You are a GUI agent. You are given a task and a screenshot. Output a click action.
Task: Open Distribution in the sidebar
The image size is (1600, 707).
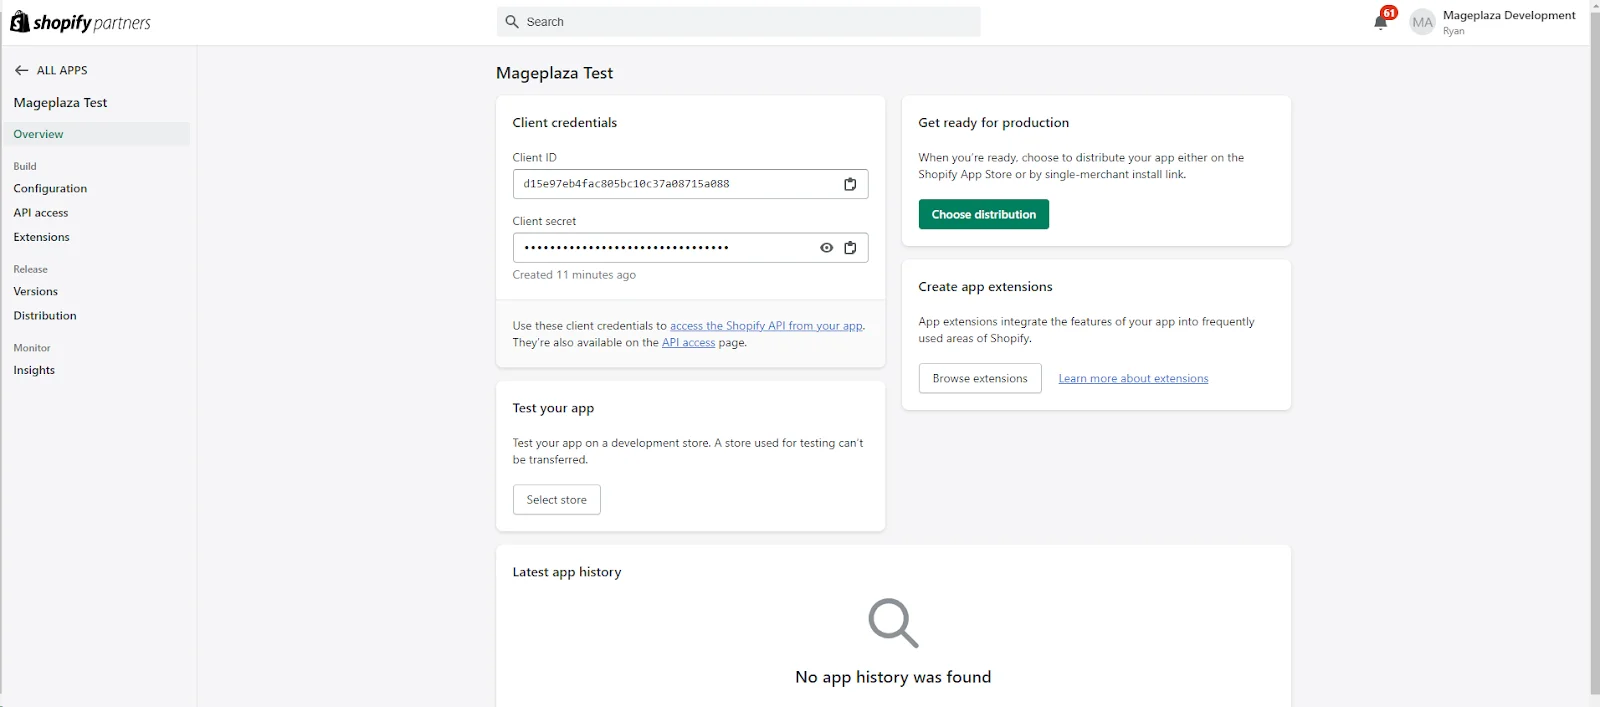(45, 316)
